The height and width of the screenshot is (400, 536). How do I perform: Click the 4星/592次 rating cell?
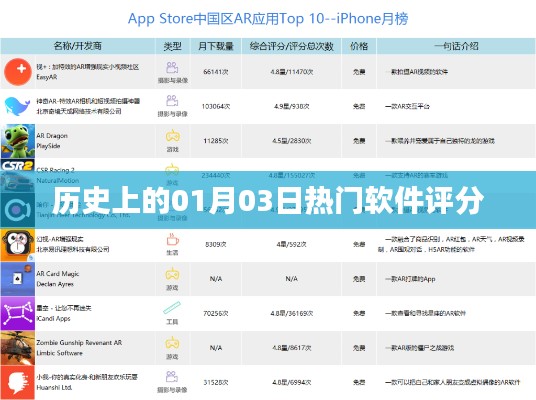[292, 244]
